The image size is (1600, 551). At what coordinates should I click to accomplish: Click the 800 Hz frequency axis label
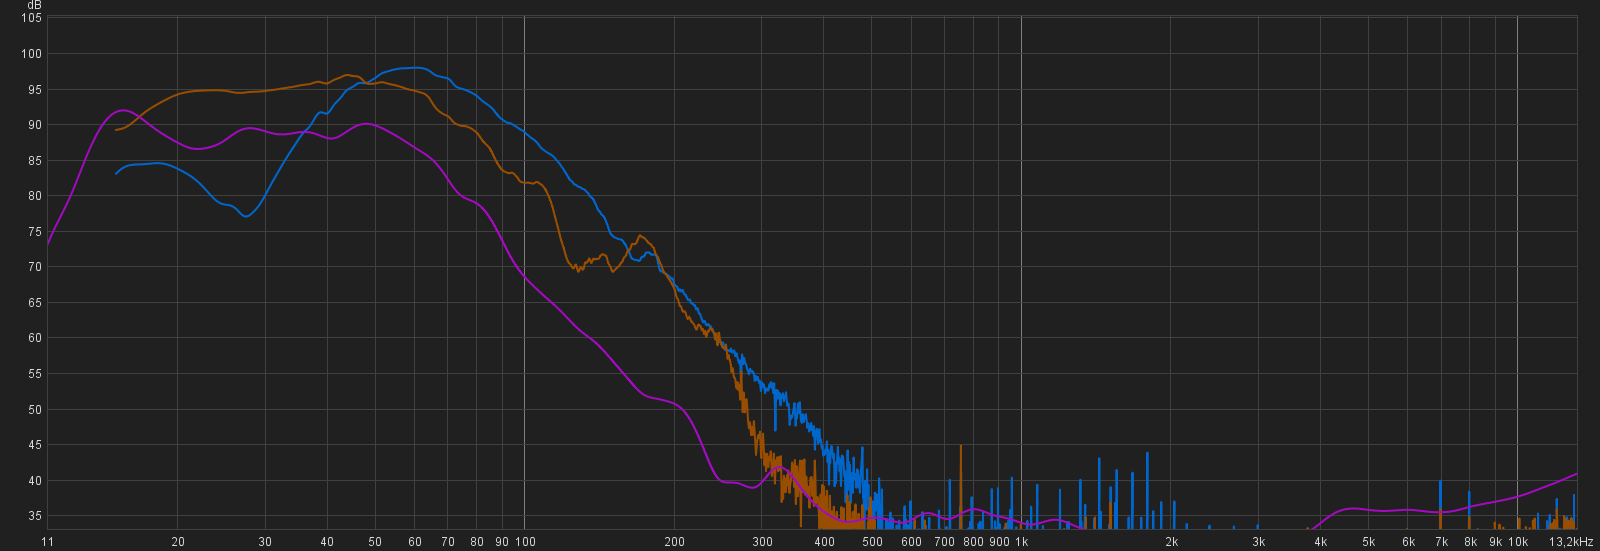pos(974,542)
